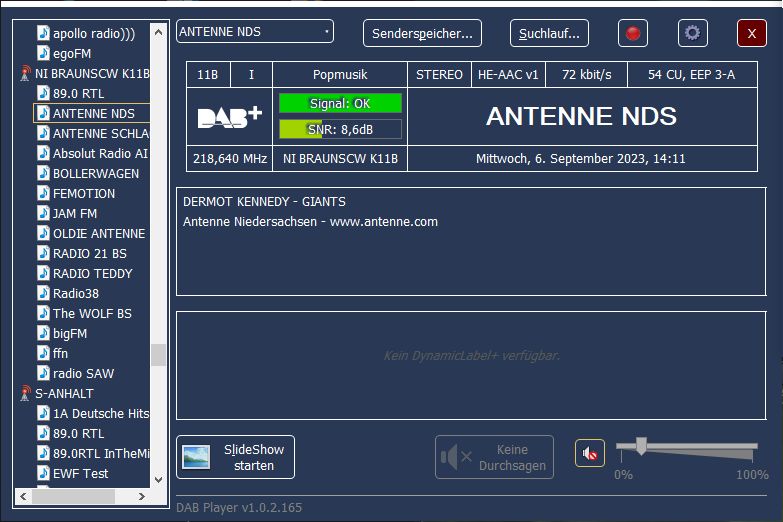
Task: Click the DAB+ logo
Action: (x=230, y=117)
